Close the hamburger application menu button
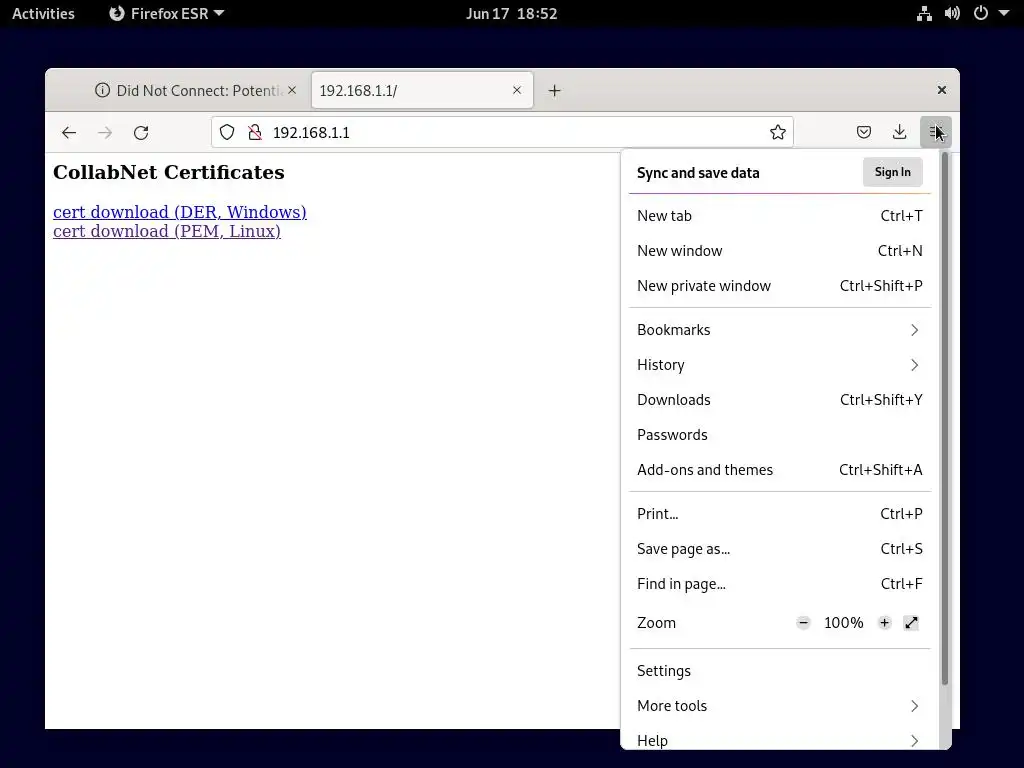 click(935, 133)
